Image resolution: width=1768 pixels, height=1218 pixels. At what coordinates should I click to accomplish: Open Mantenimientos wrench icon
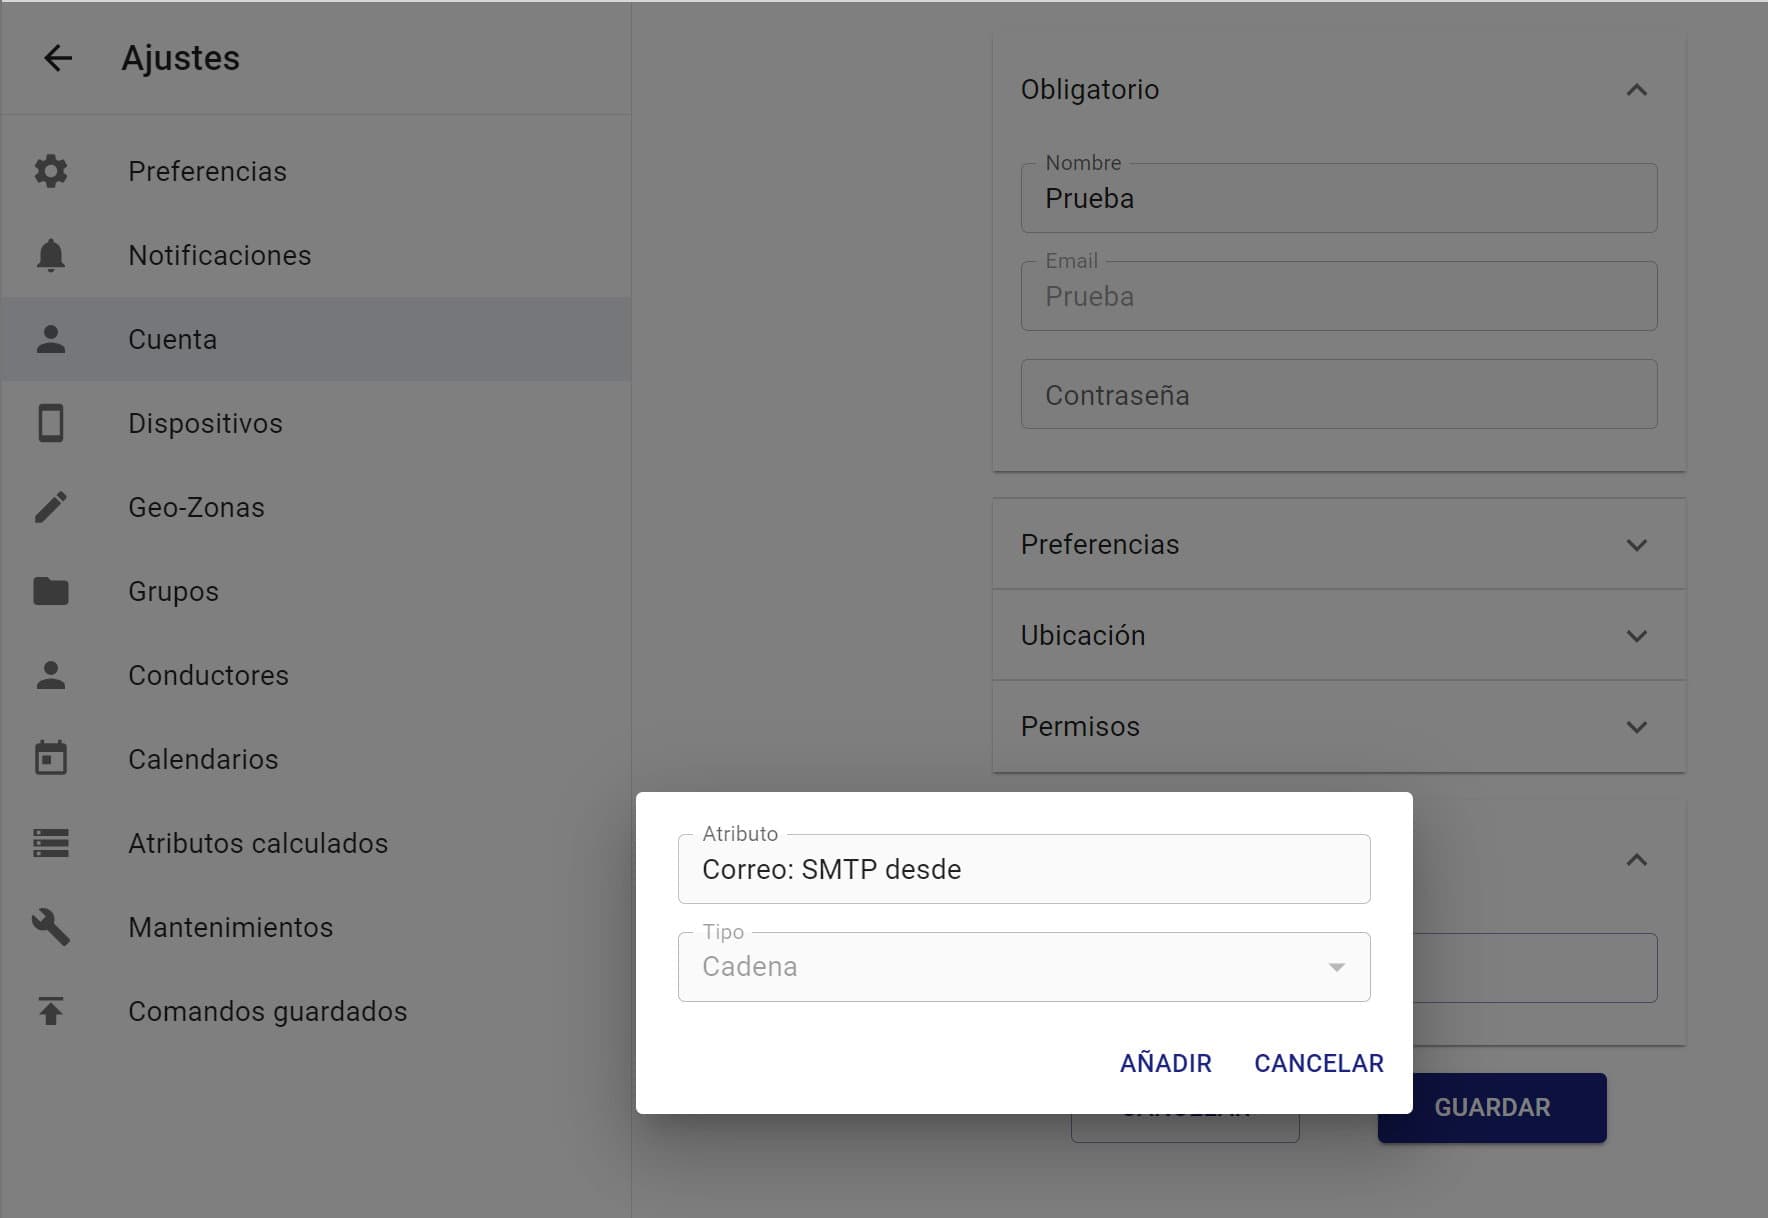point(51,927)
